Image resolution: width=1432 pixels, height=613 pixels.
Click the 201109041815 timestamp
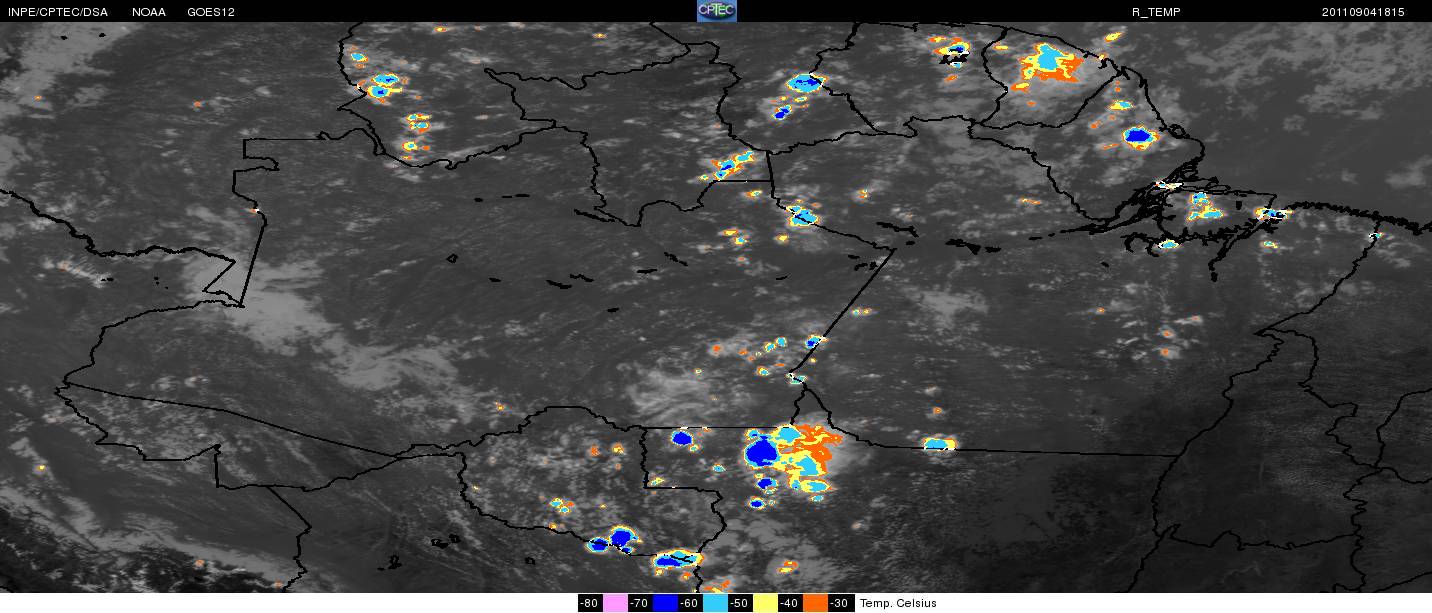coord(1363,12)
